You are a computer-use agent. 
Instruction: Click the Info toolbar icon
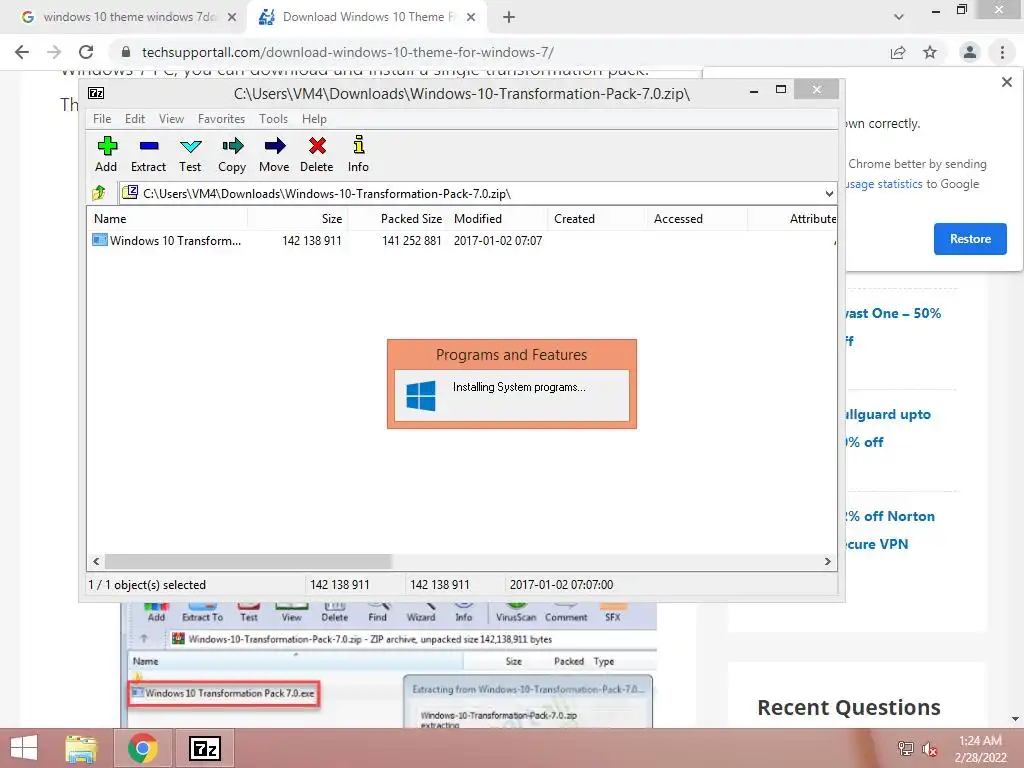(359, 145)
